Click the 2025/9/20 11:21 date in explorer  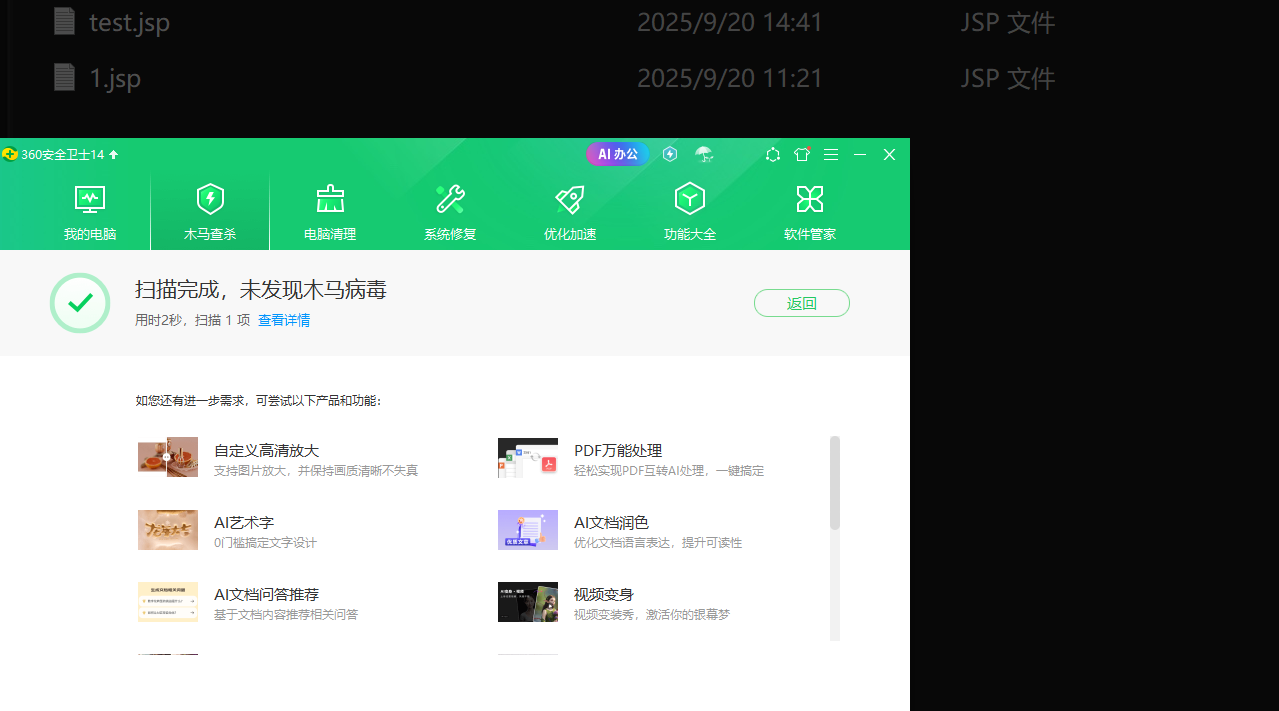click(x=730, y=78)
